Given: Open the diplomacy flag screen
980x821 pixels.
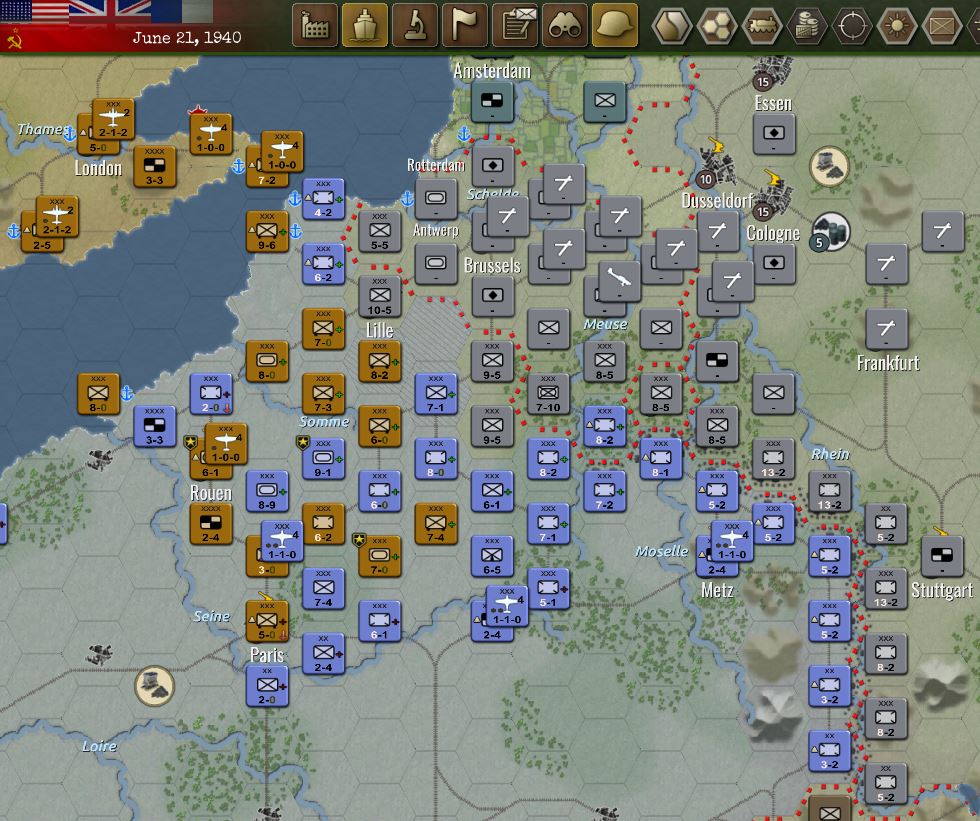Looking at the screenshot, I should (465, 25).
